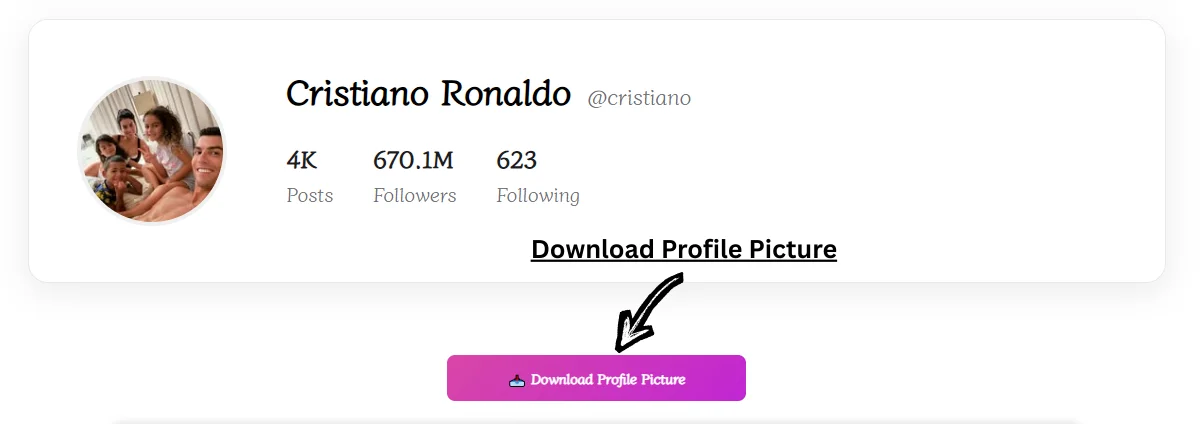
Task: Click the underlined Download Profile Picture heading
Action: (684, 249)
